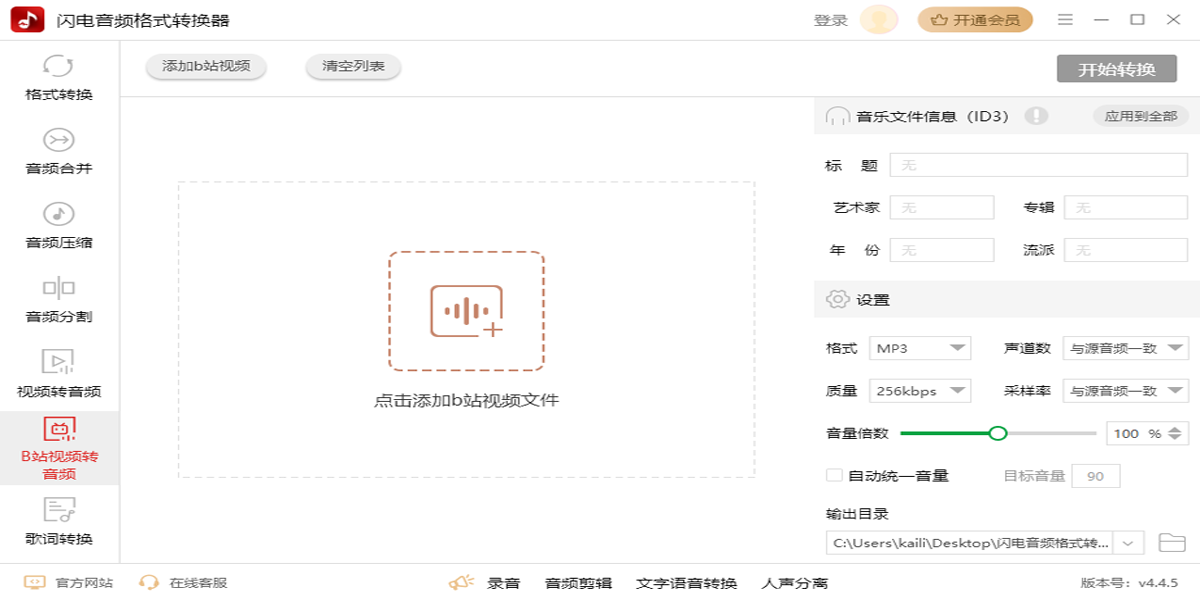
Task: Click the user avatar icon
Action: [x=879, y=19]
